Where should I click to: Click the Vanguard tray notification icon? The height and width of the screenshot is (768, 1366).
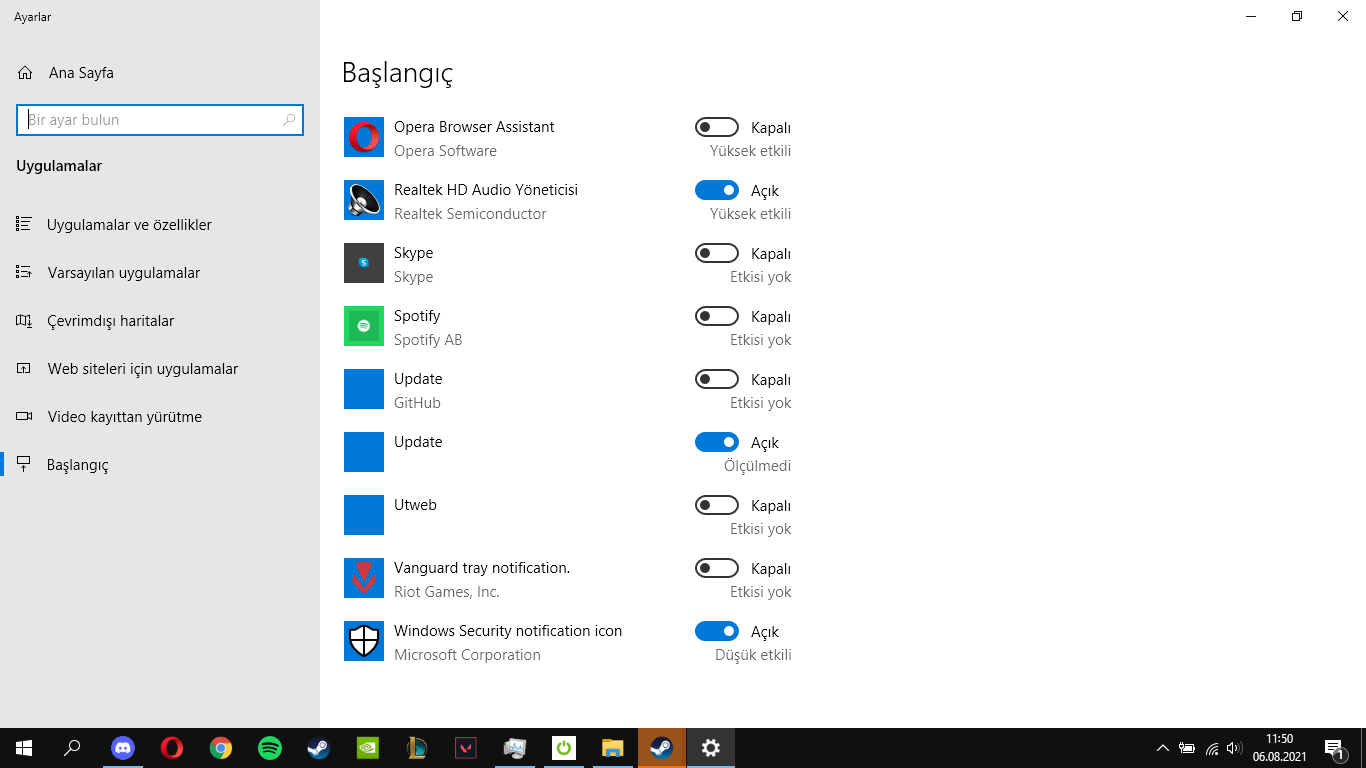[x=364, y=578]
